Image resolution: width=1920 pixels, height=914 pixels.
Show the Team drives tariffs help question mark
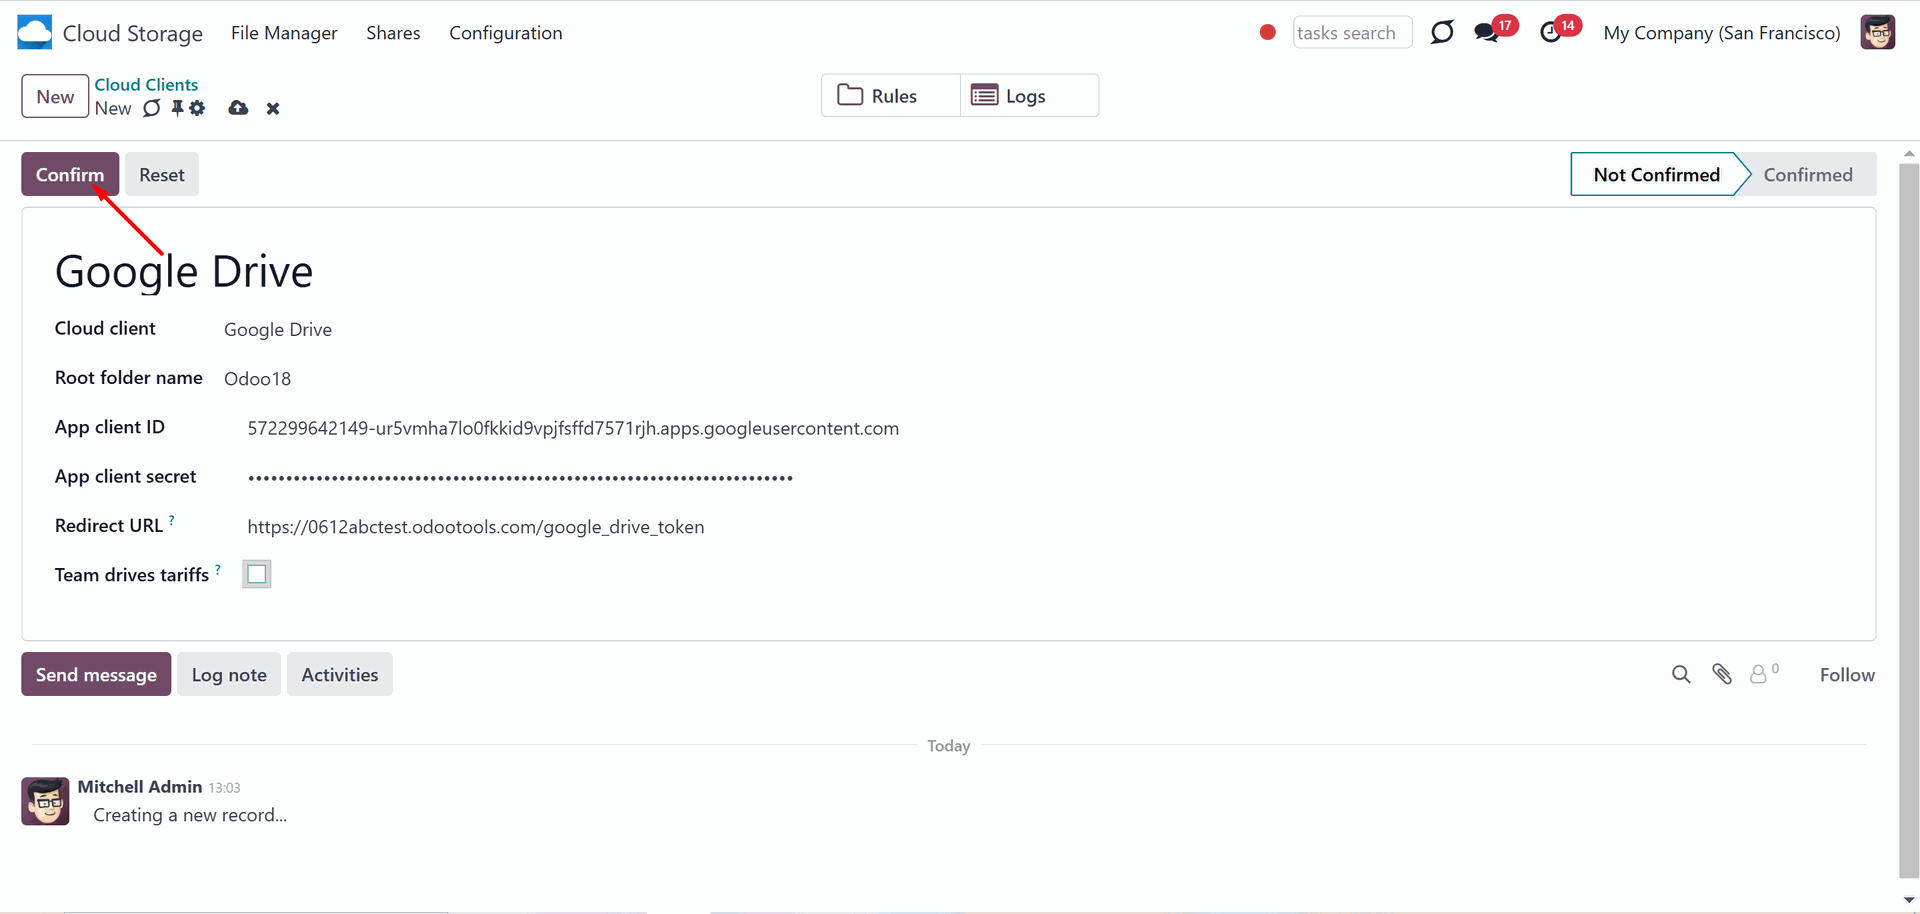tap(218, 569)
